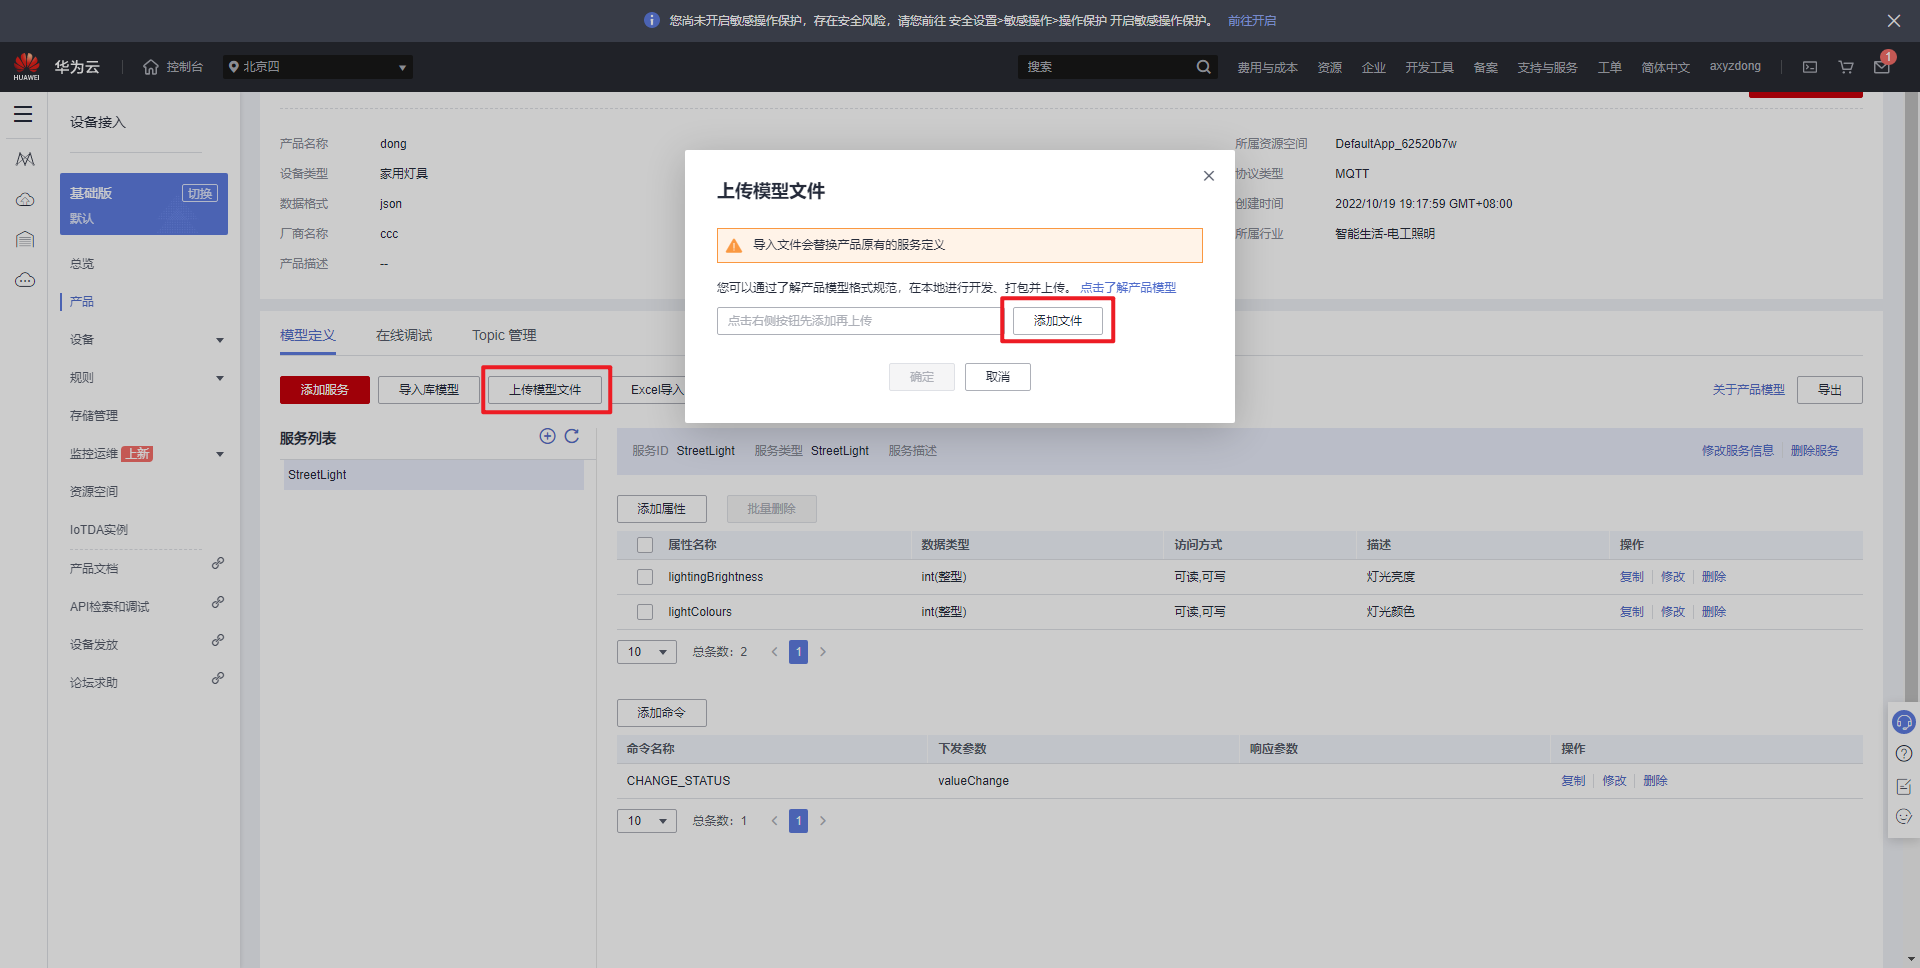This screenshot has width=1920, height=968.
Task: Click the first left rail service icon
Action: point(25,159)
